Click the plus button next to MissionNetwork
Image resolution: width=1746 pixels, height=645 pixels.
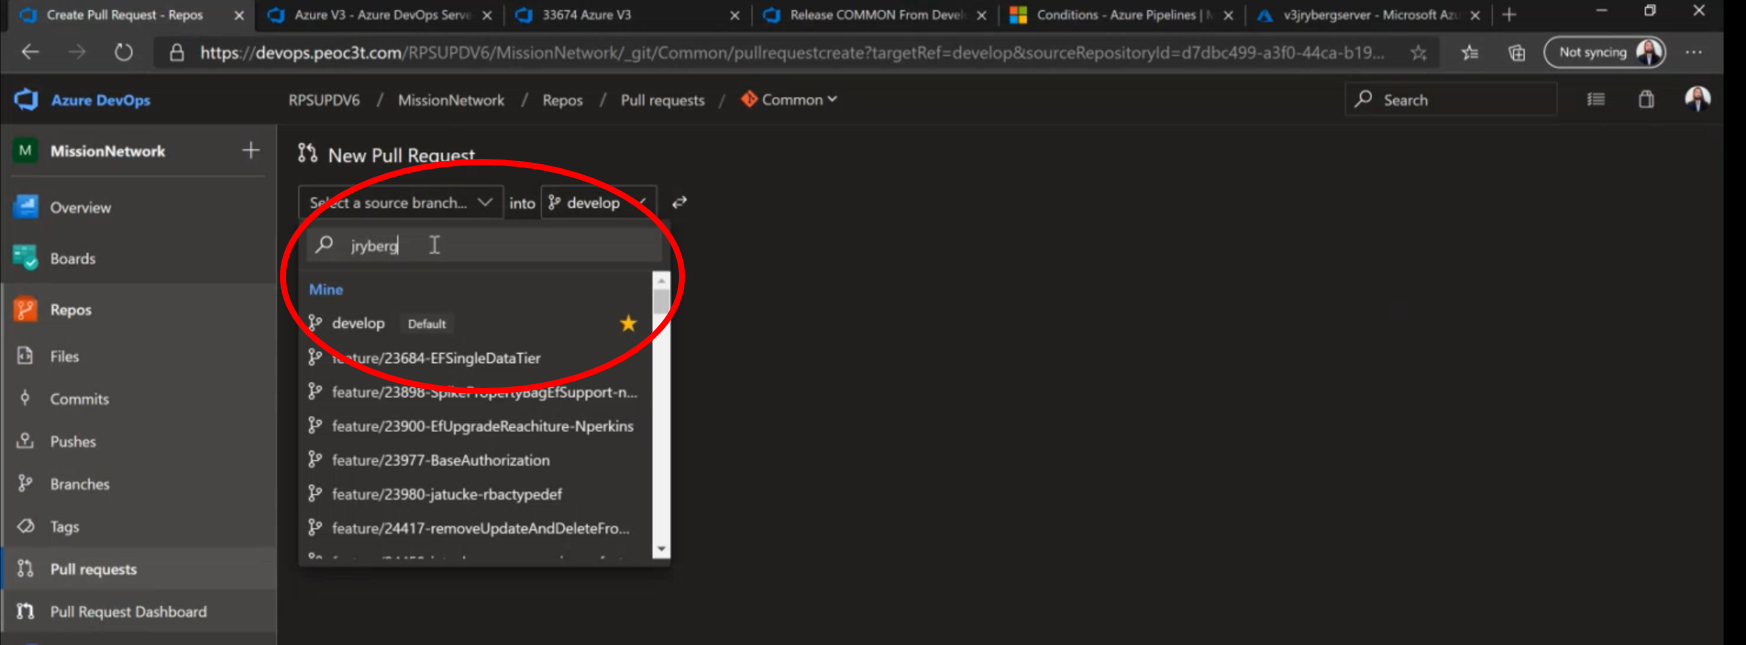[251, 150]
